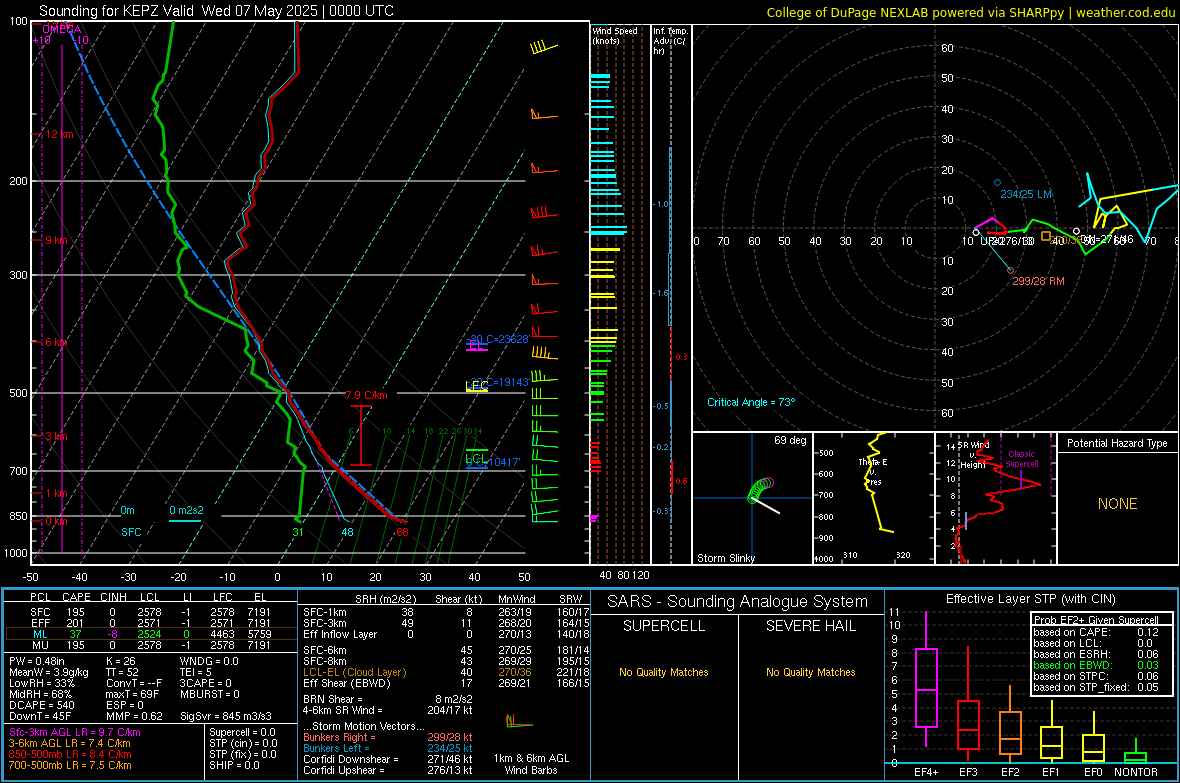Viewport: 1180px width, 783px height.
Task: Select the '9 km' height marker
Action: [56, 240]
